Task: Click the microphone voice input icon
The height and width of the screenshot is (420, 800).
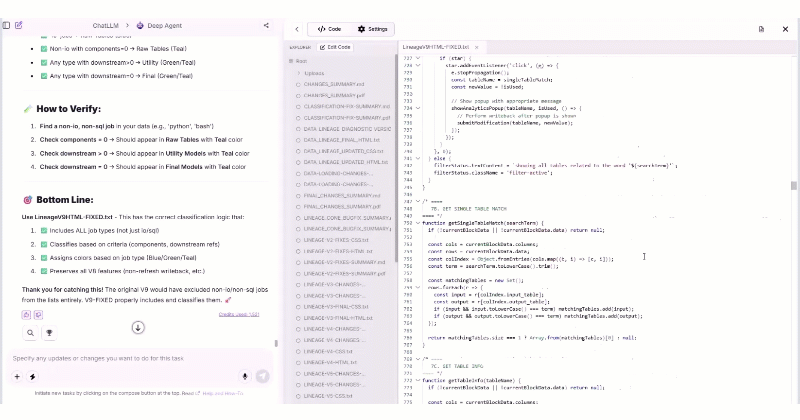Action: coord(245,376)
